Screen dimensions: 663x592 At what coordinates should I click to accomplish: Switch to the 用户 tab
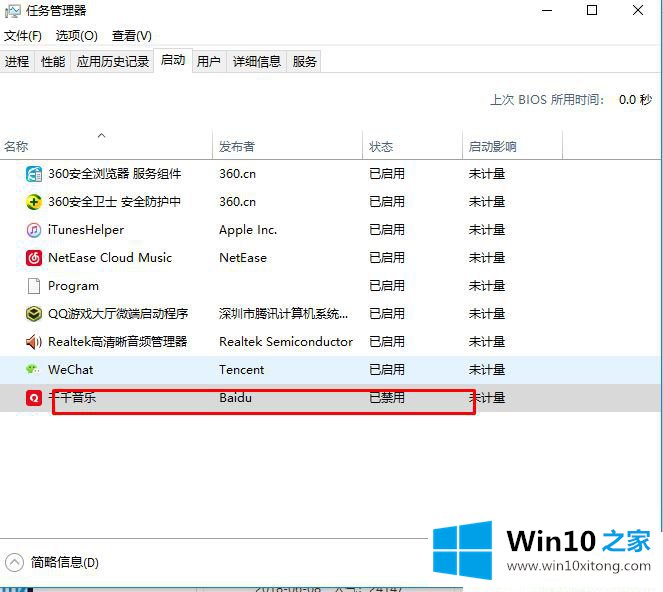(x=209, y=62)
